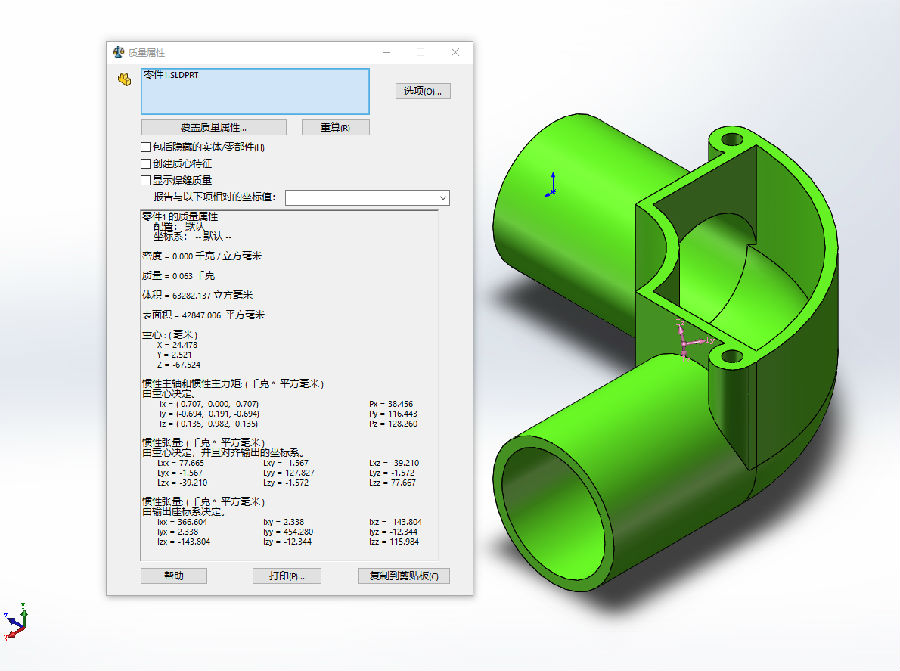Check the 显示焊缝质量 option
Viewport: 900px width, 671px height.
[146, 180]
